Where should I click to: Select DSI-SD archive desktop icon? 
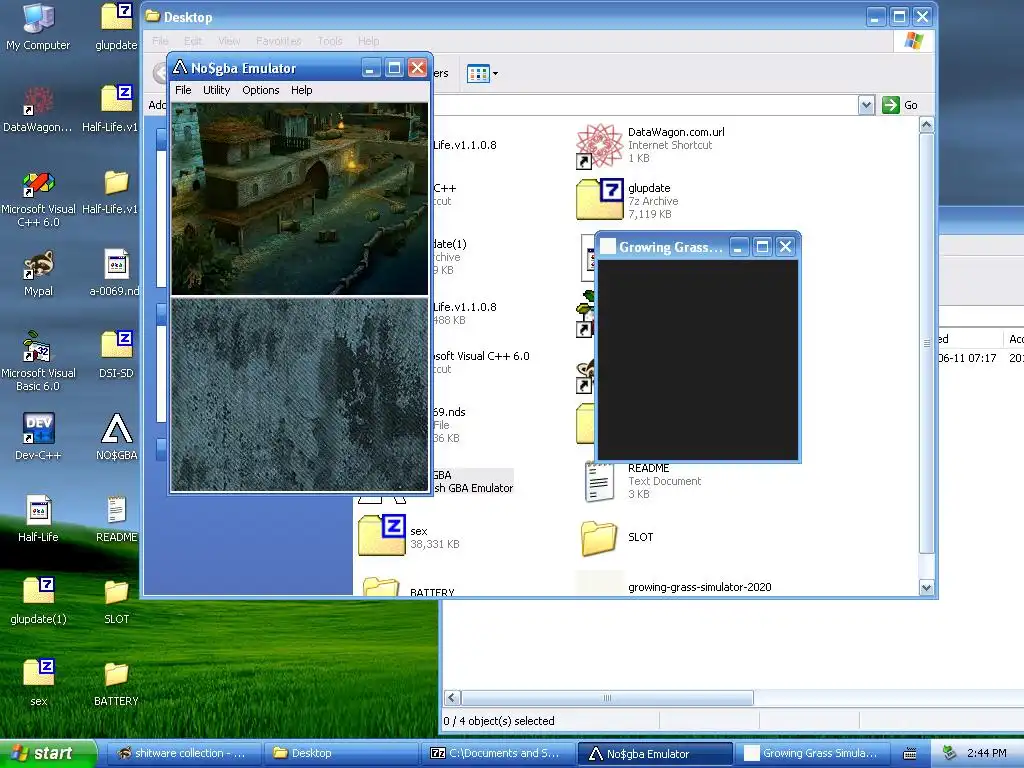pyautogui.click(x=116, y=355)
